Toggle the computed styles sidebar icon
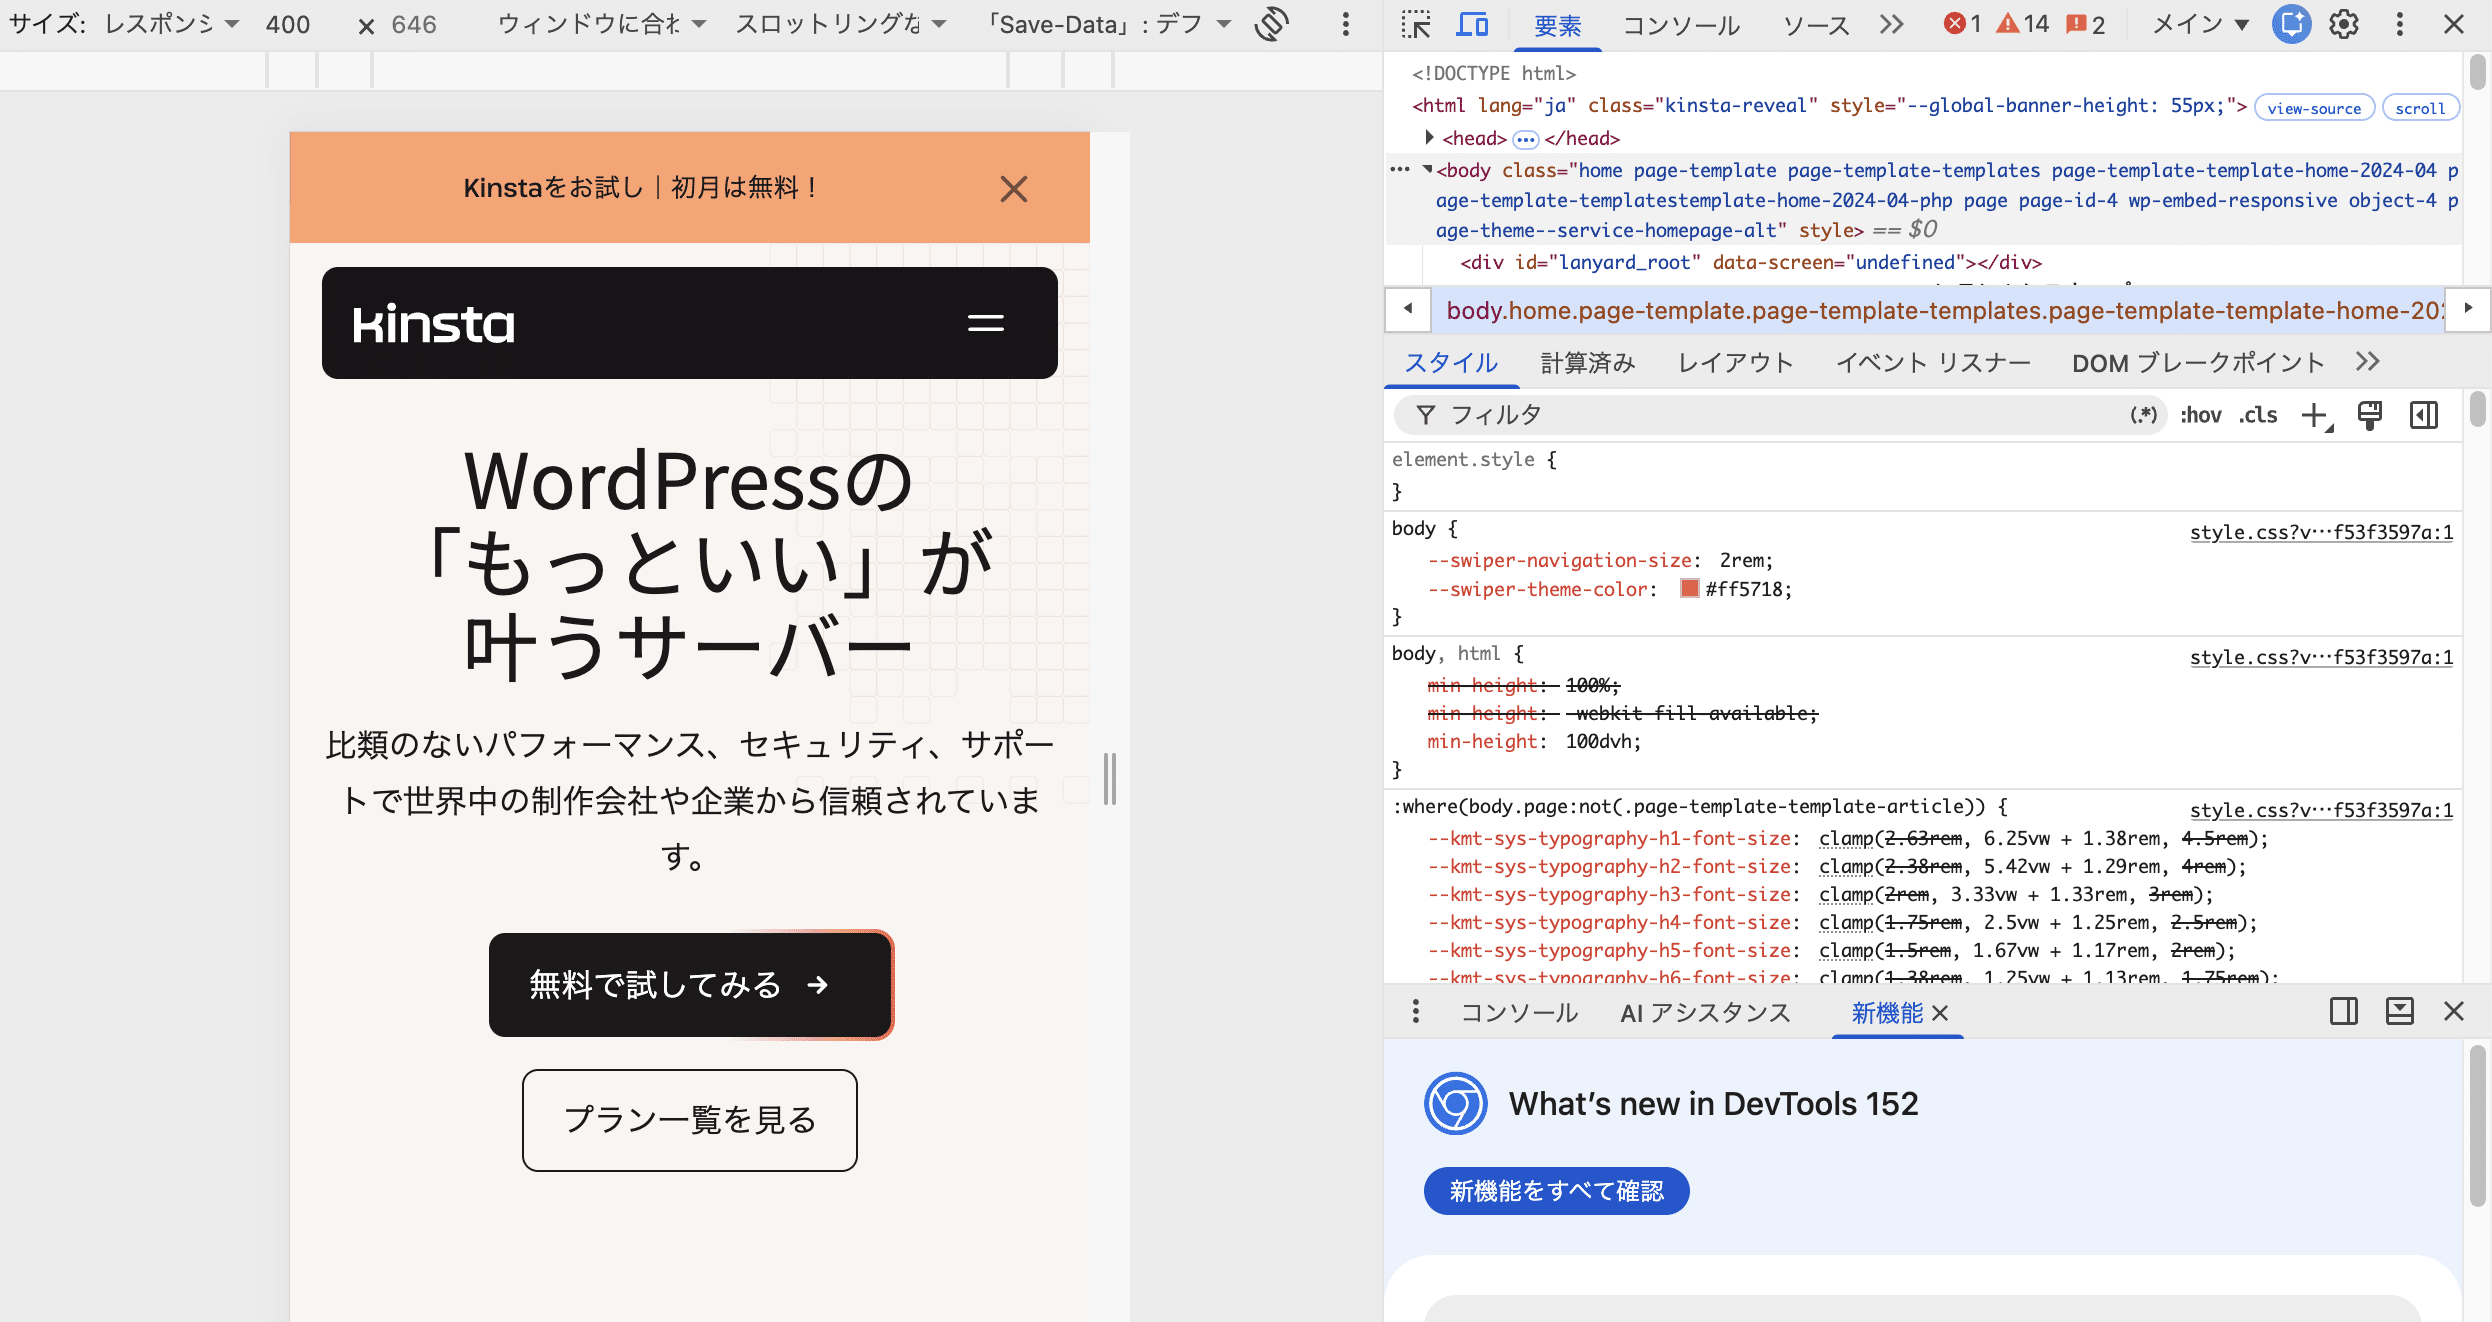 [2424, 415]
